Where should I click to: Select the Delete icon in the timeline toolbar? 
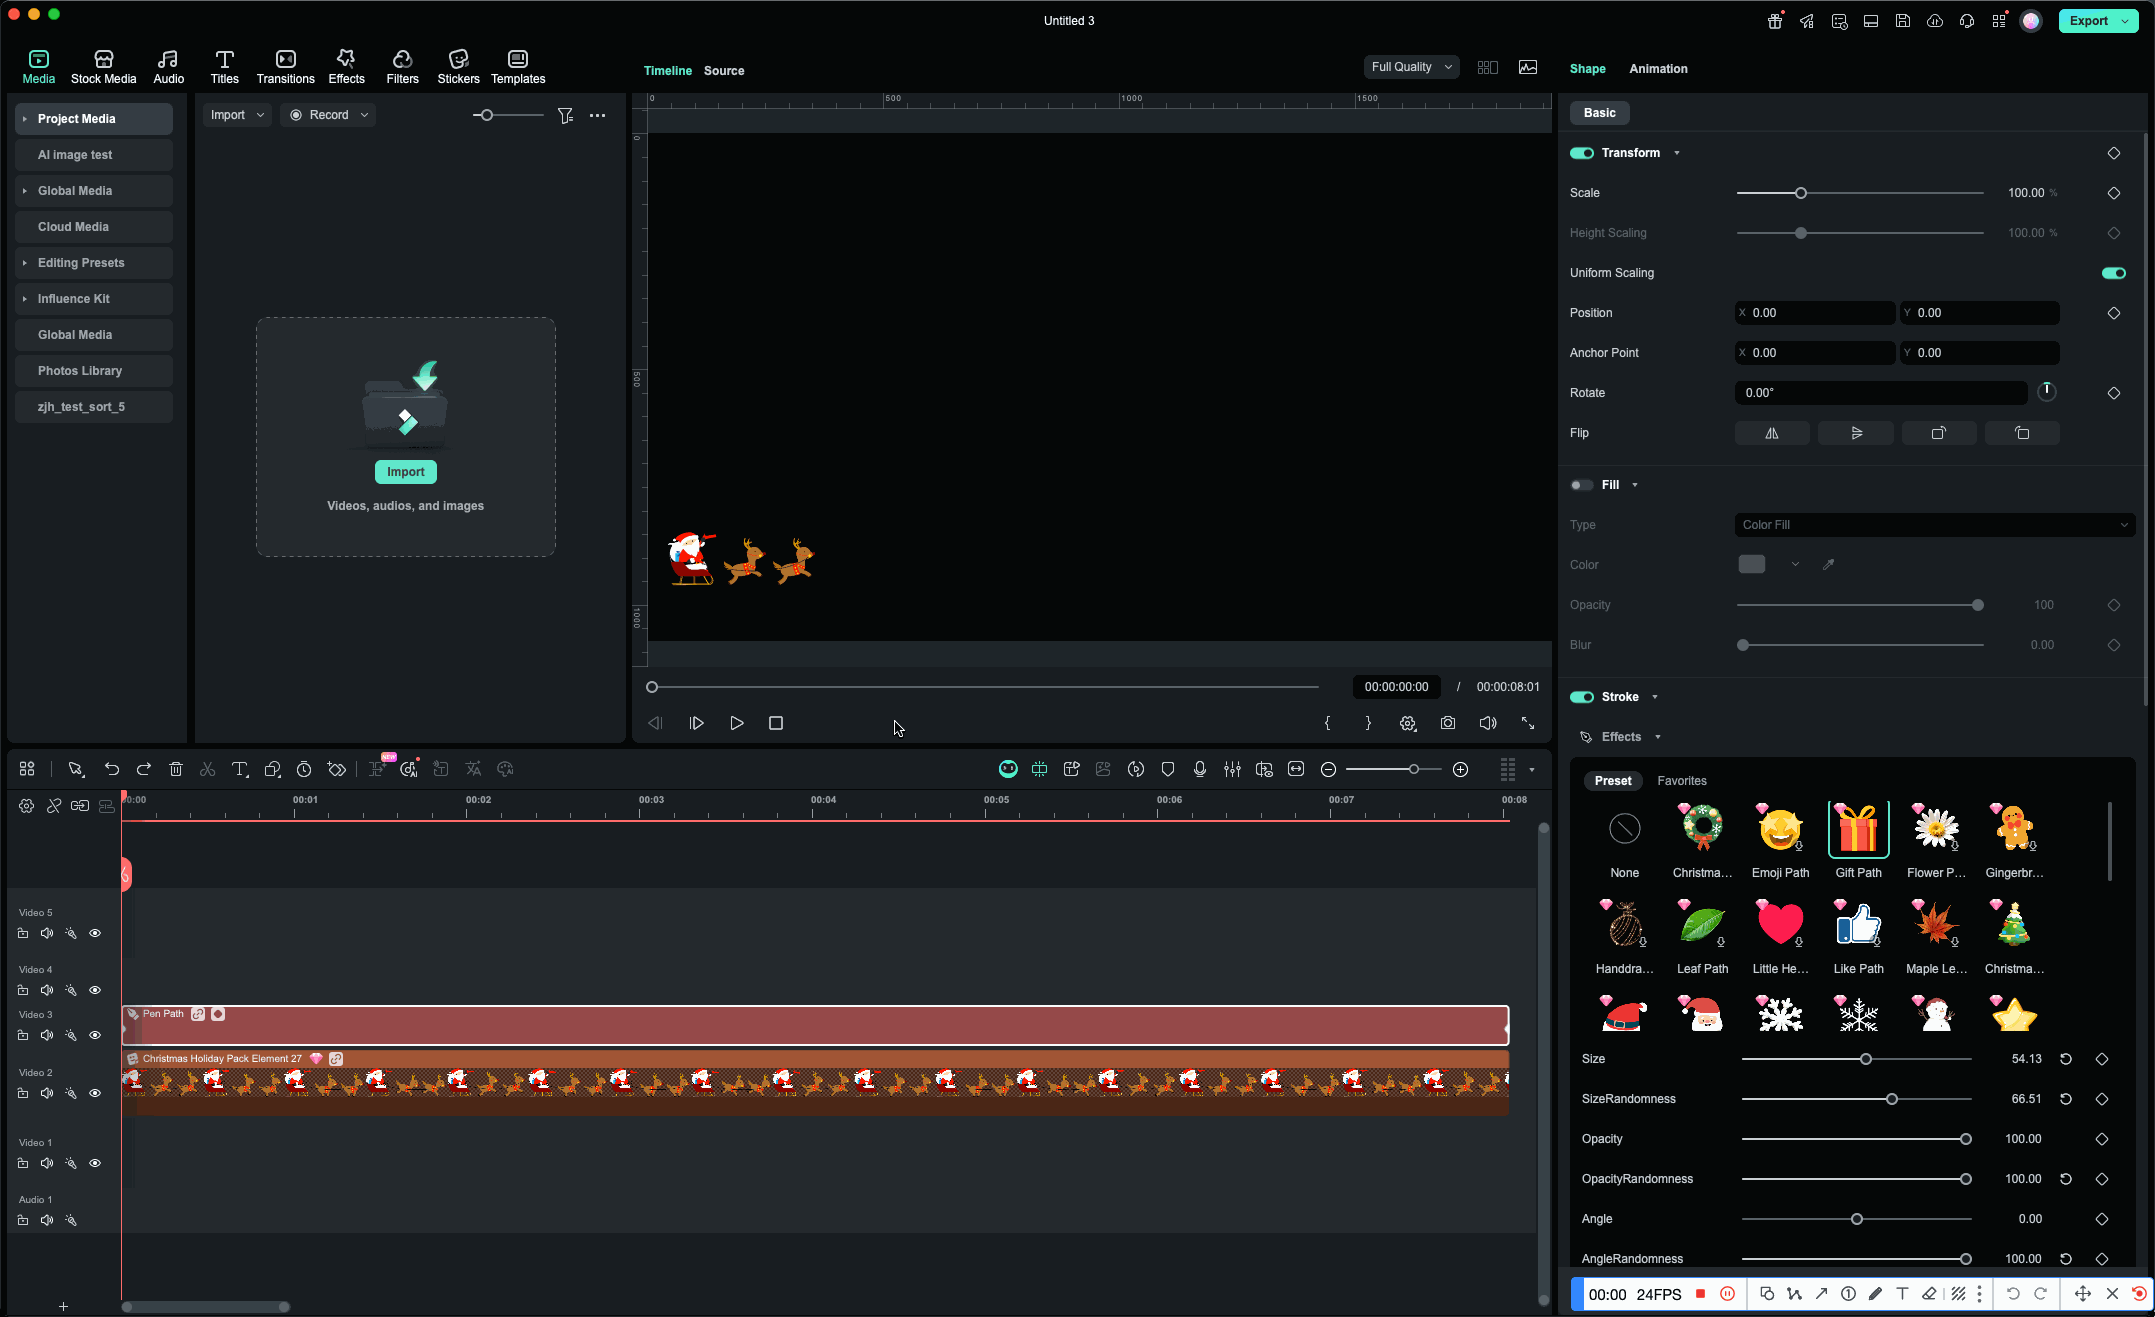(x=176, y=769)
